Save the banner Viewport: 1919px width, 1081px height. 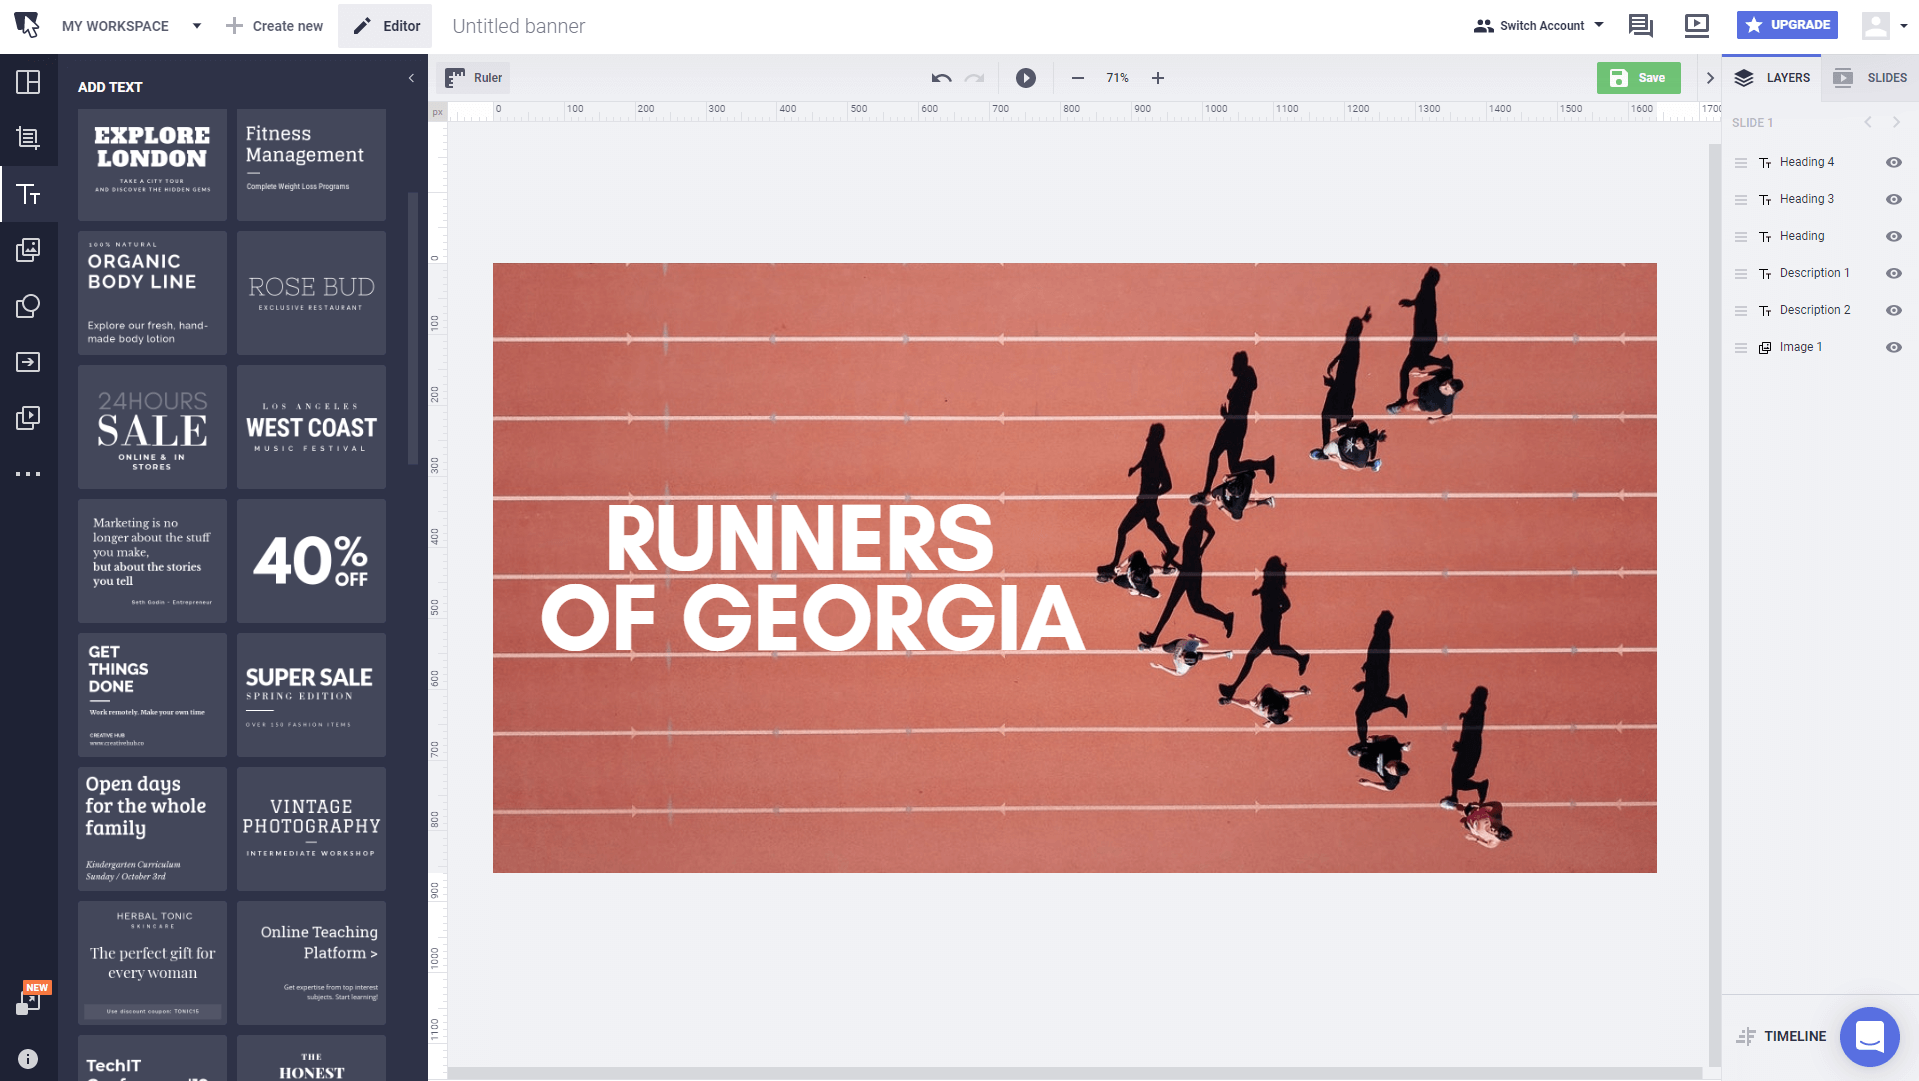point(1638,78)
